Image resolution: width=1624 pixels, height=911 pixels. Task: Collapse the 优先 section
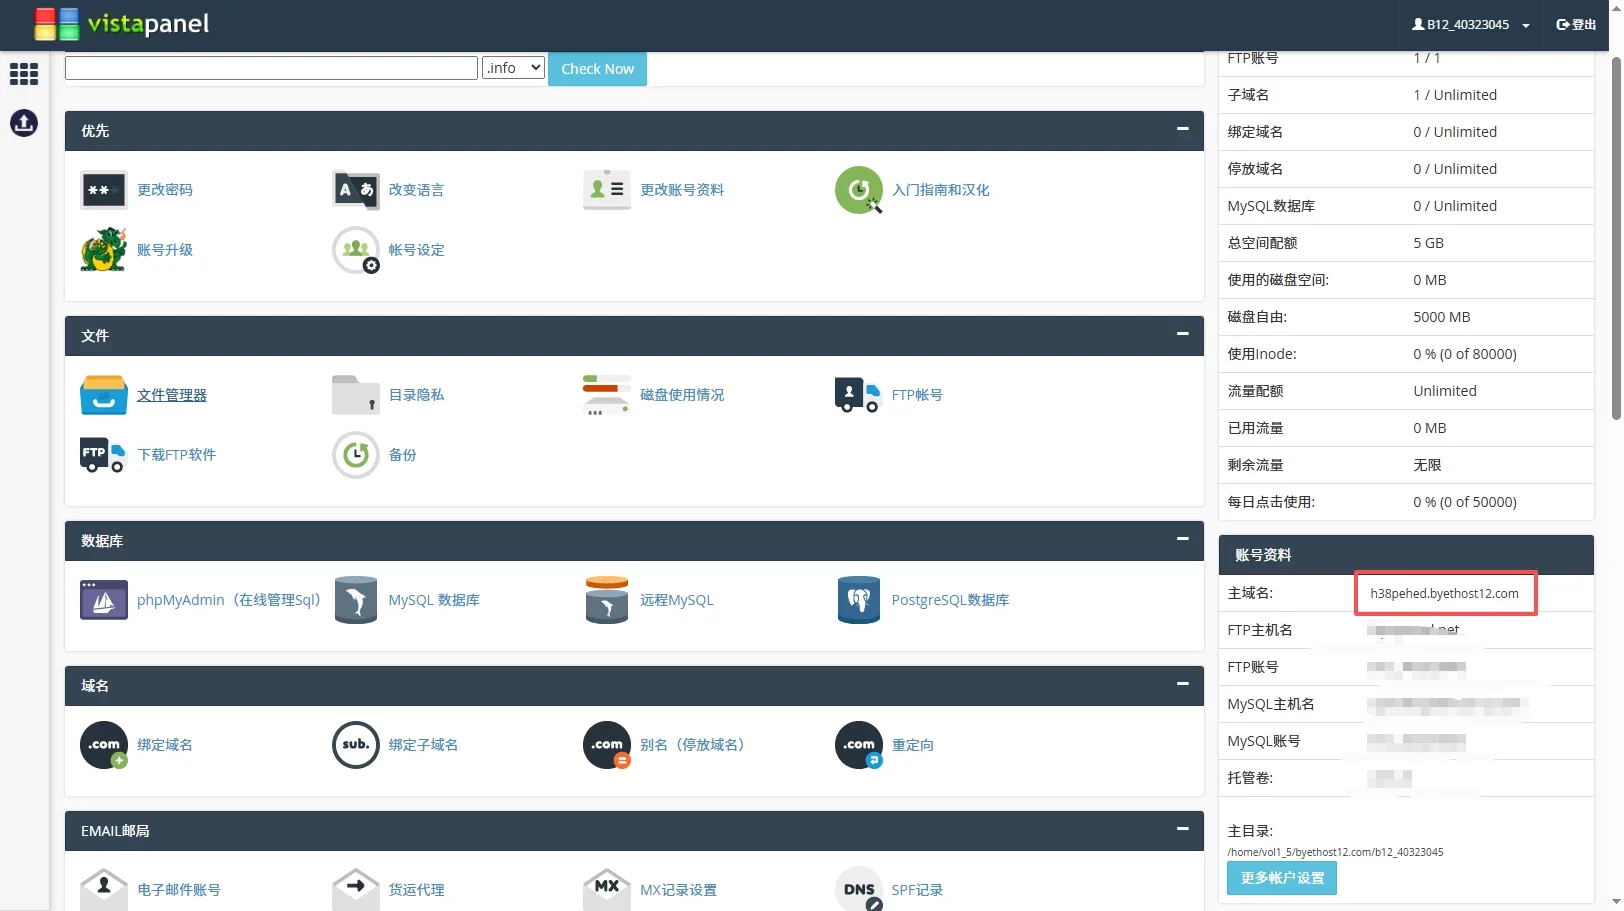coord(1182,129)
